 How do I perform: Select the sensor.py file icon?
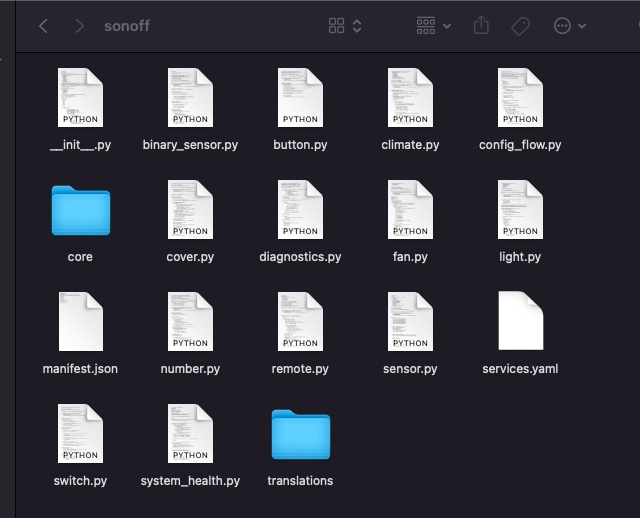410,321
